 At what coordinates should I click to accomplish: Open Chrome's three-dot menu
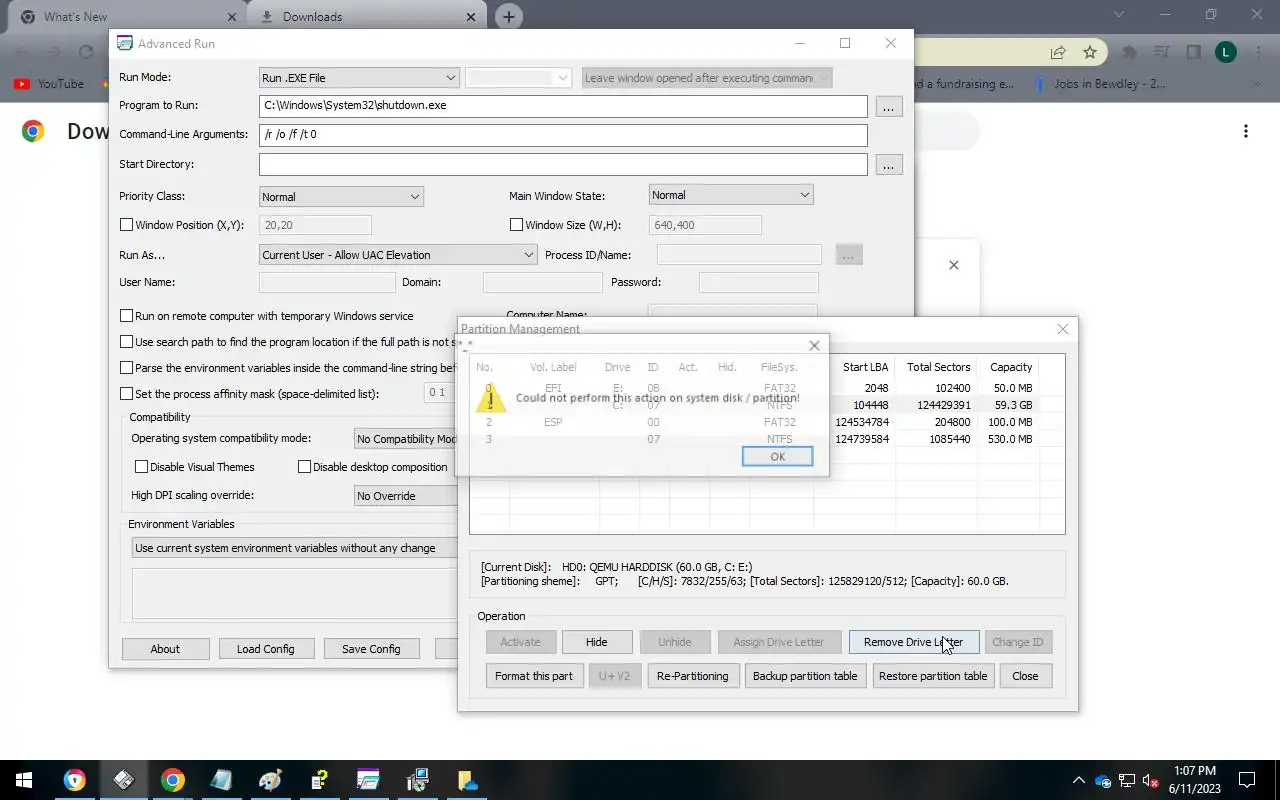[1258, 52]
